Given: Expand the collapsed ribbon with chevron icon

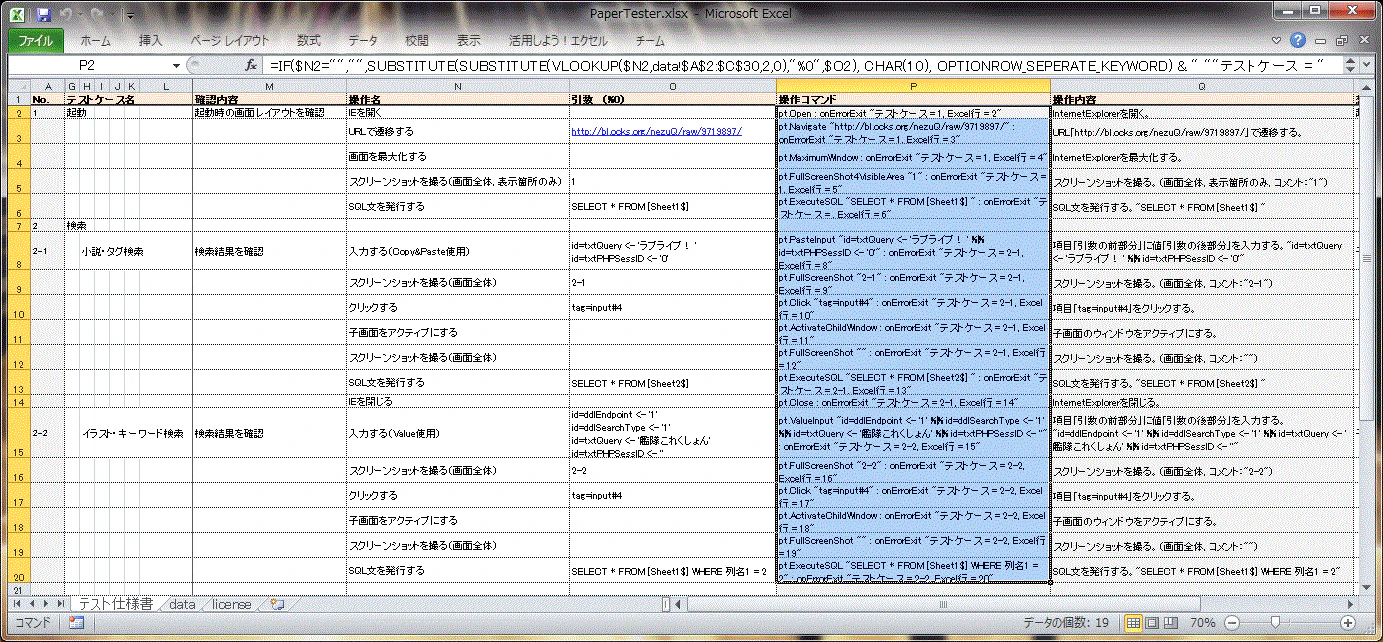Looking at the screenshot, I should pos(1278,41).
